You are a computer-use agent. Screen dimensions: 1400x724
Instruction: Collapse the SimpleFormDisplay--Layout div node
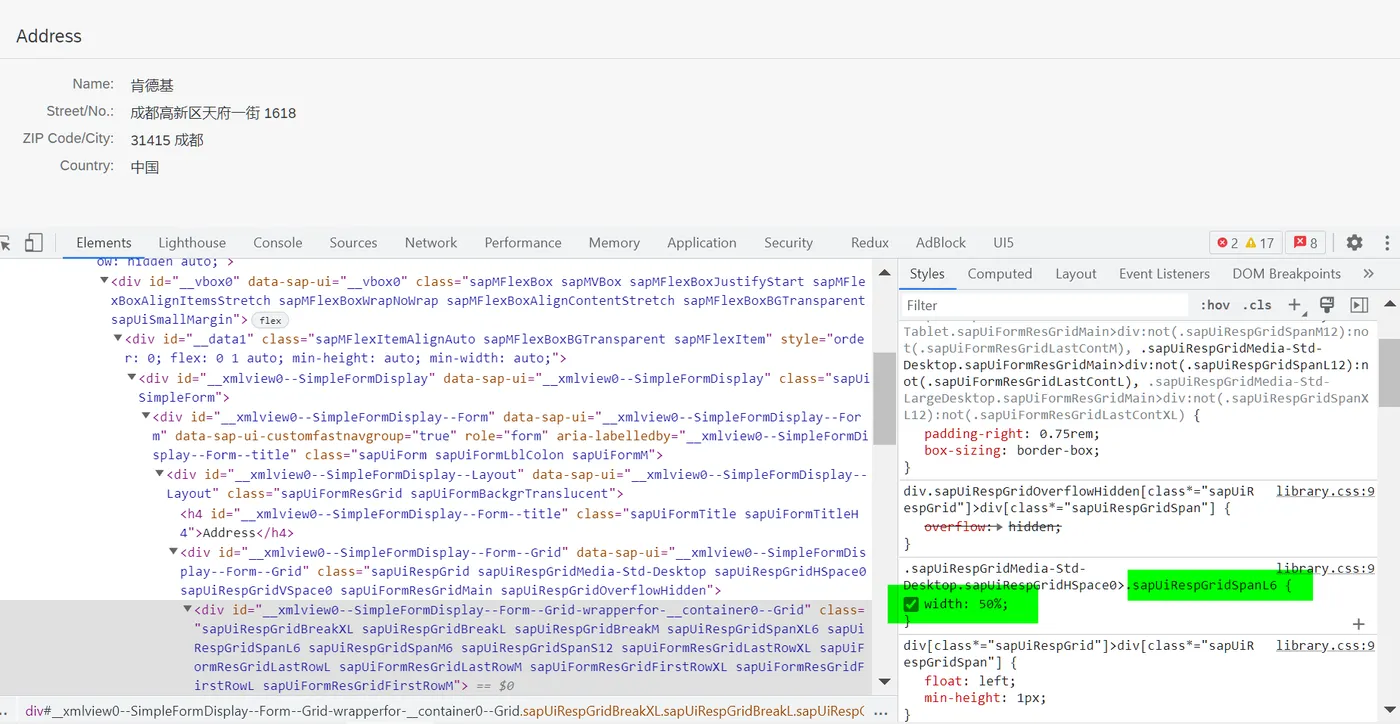[x=160, y=475]
